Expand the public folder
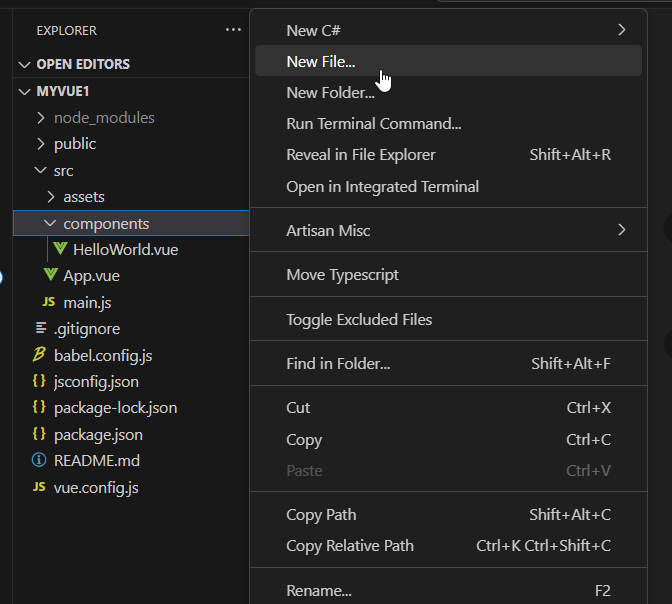The image size is (672, 604). tap(41, 144)
